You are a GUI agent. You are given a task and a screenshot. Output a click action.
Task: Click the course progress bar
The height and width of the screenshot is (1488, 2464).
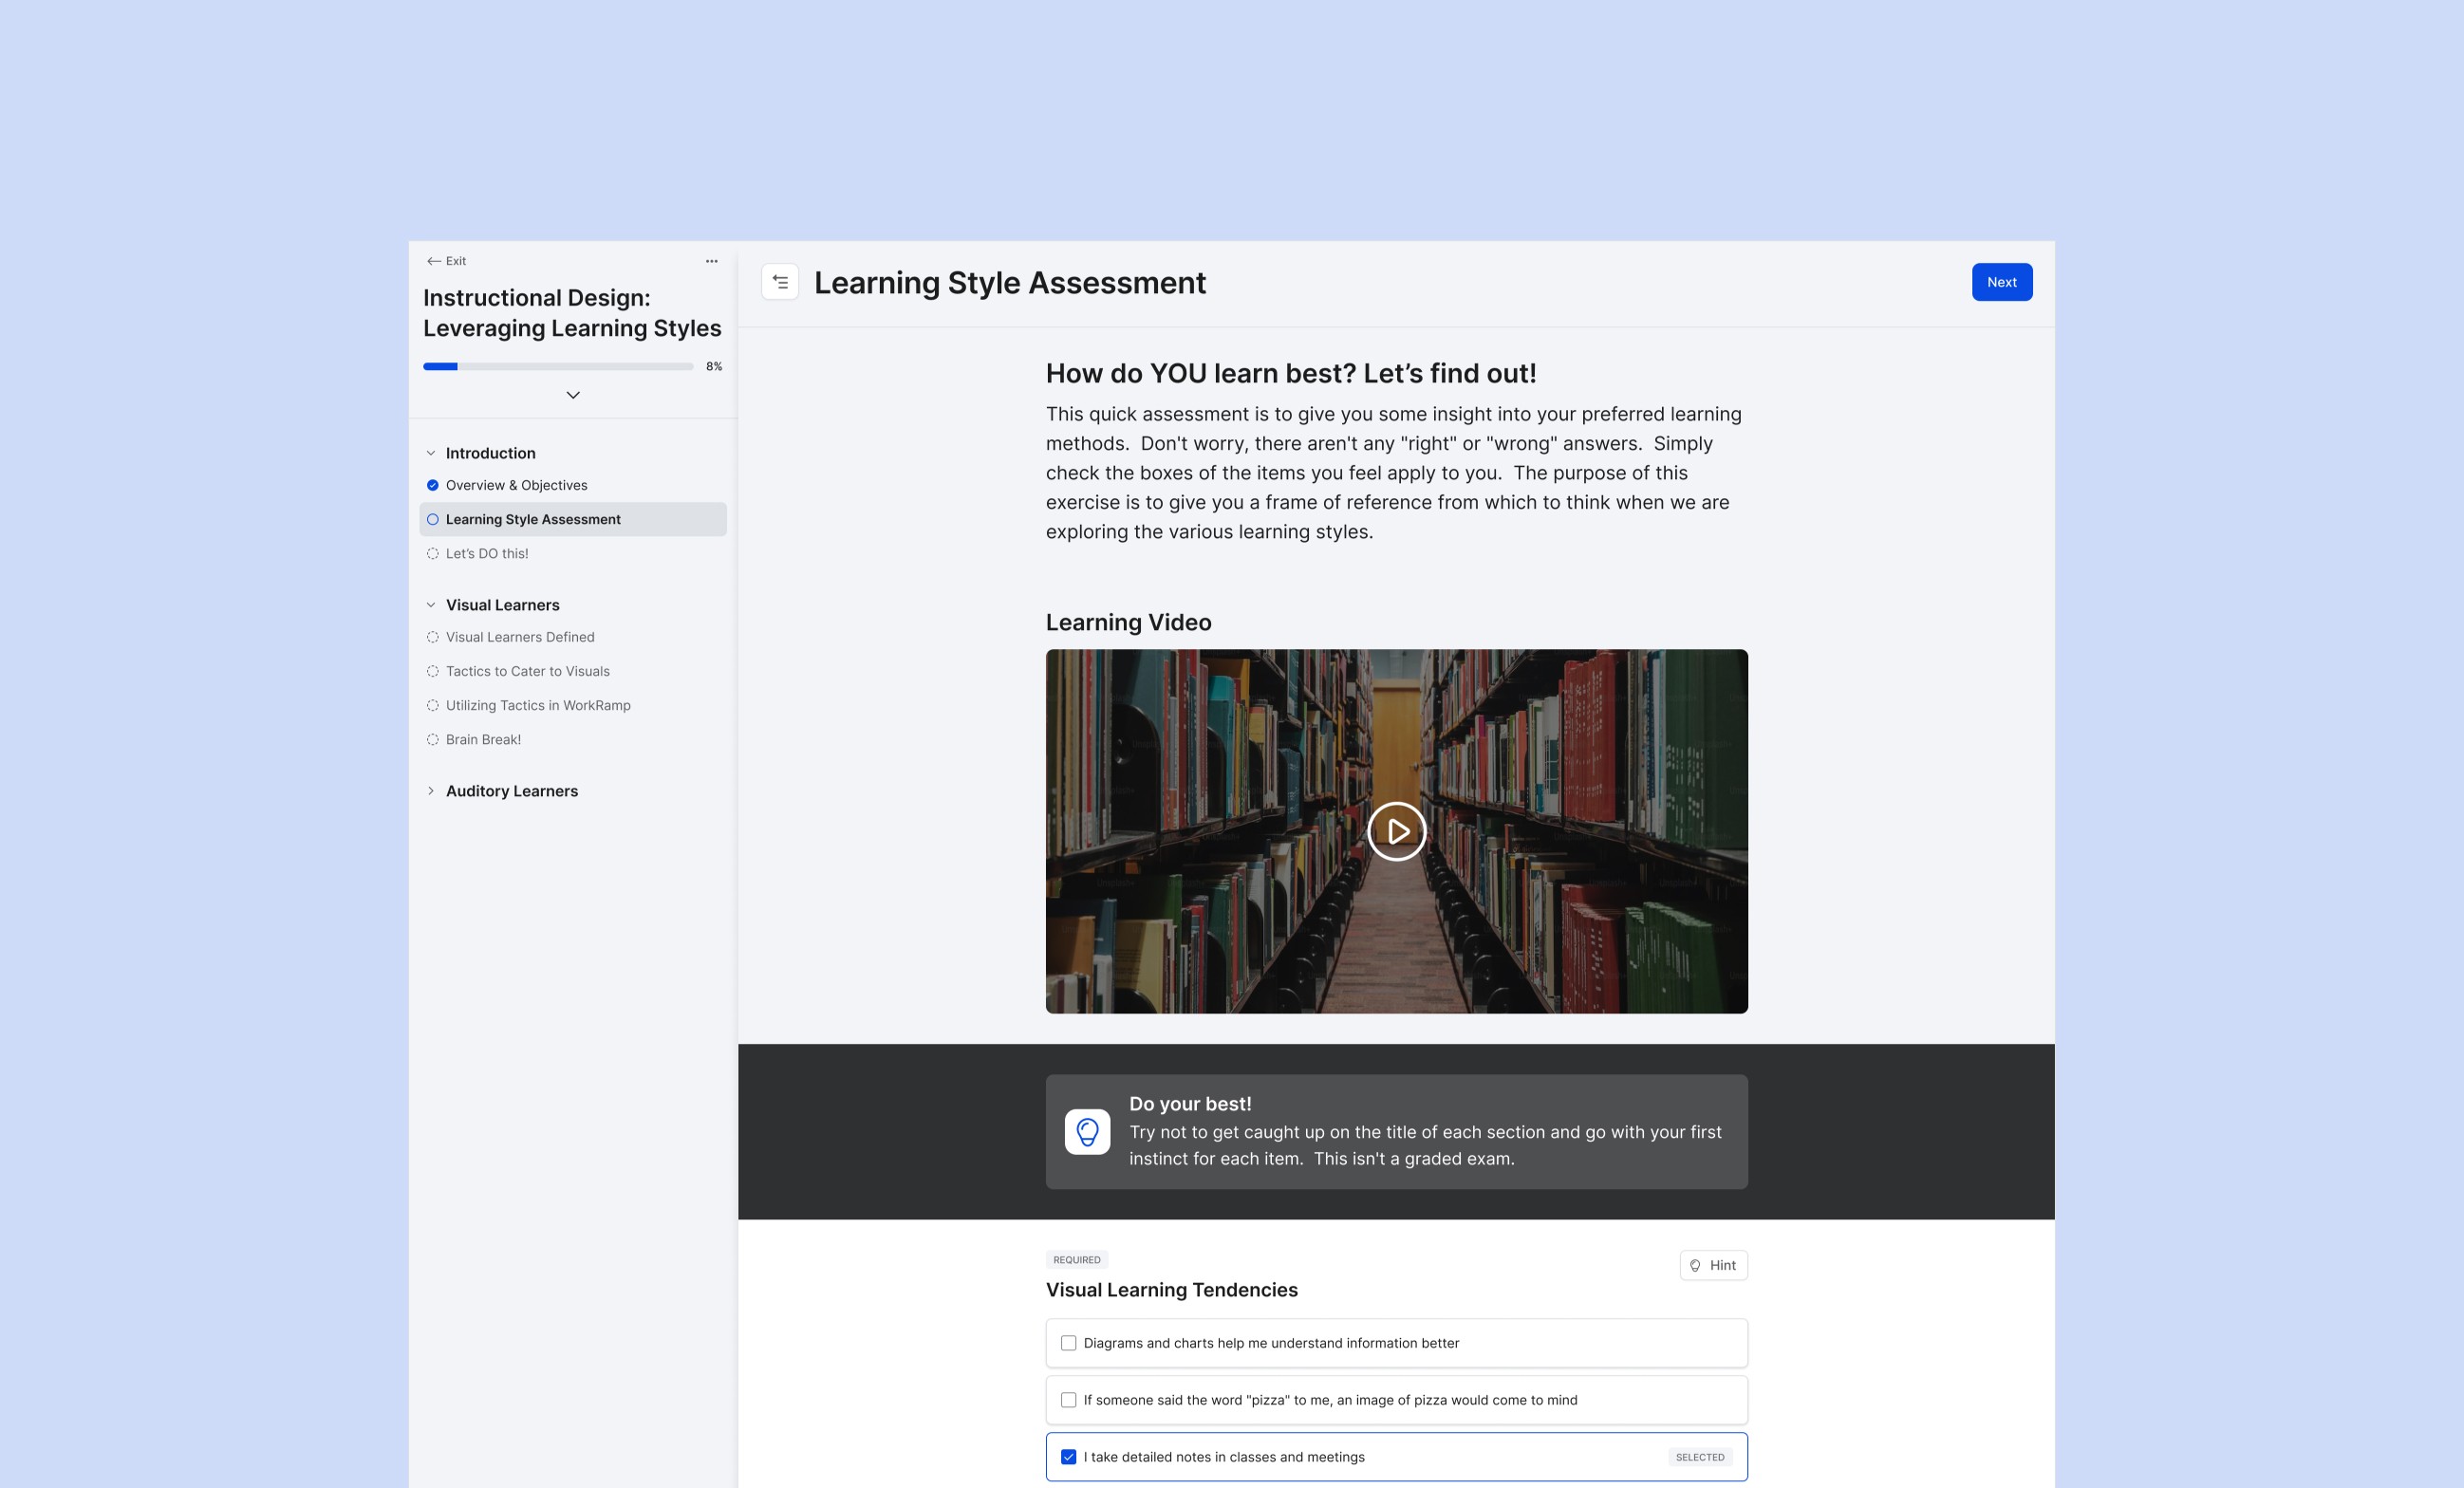click(x=558, y=367)
